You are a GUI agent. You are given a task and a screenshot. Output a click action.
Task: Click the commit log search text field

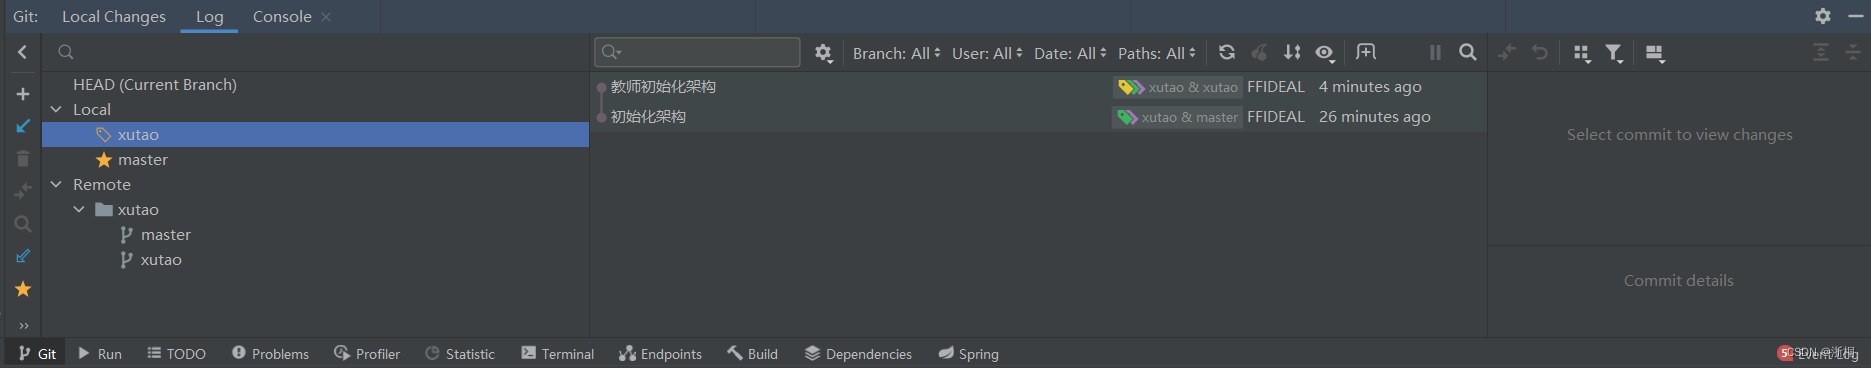[697, 52]
